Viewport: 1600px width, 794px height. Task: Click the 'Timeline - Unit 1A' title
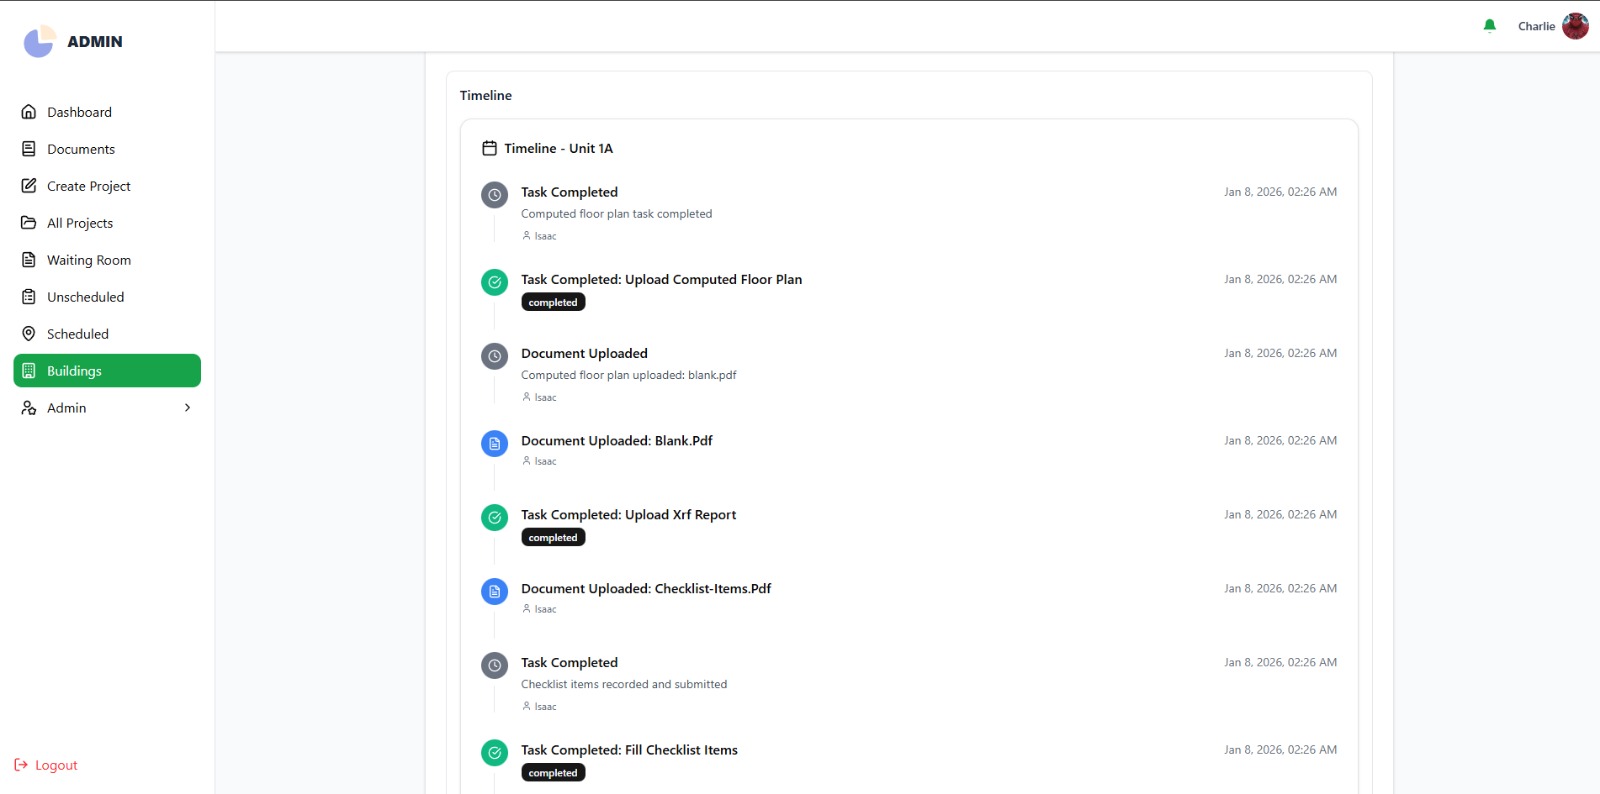(x=558, y=148)
